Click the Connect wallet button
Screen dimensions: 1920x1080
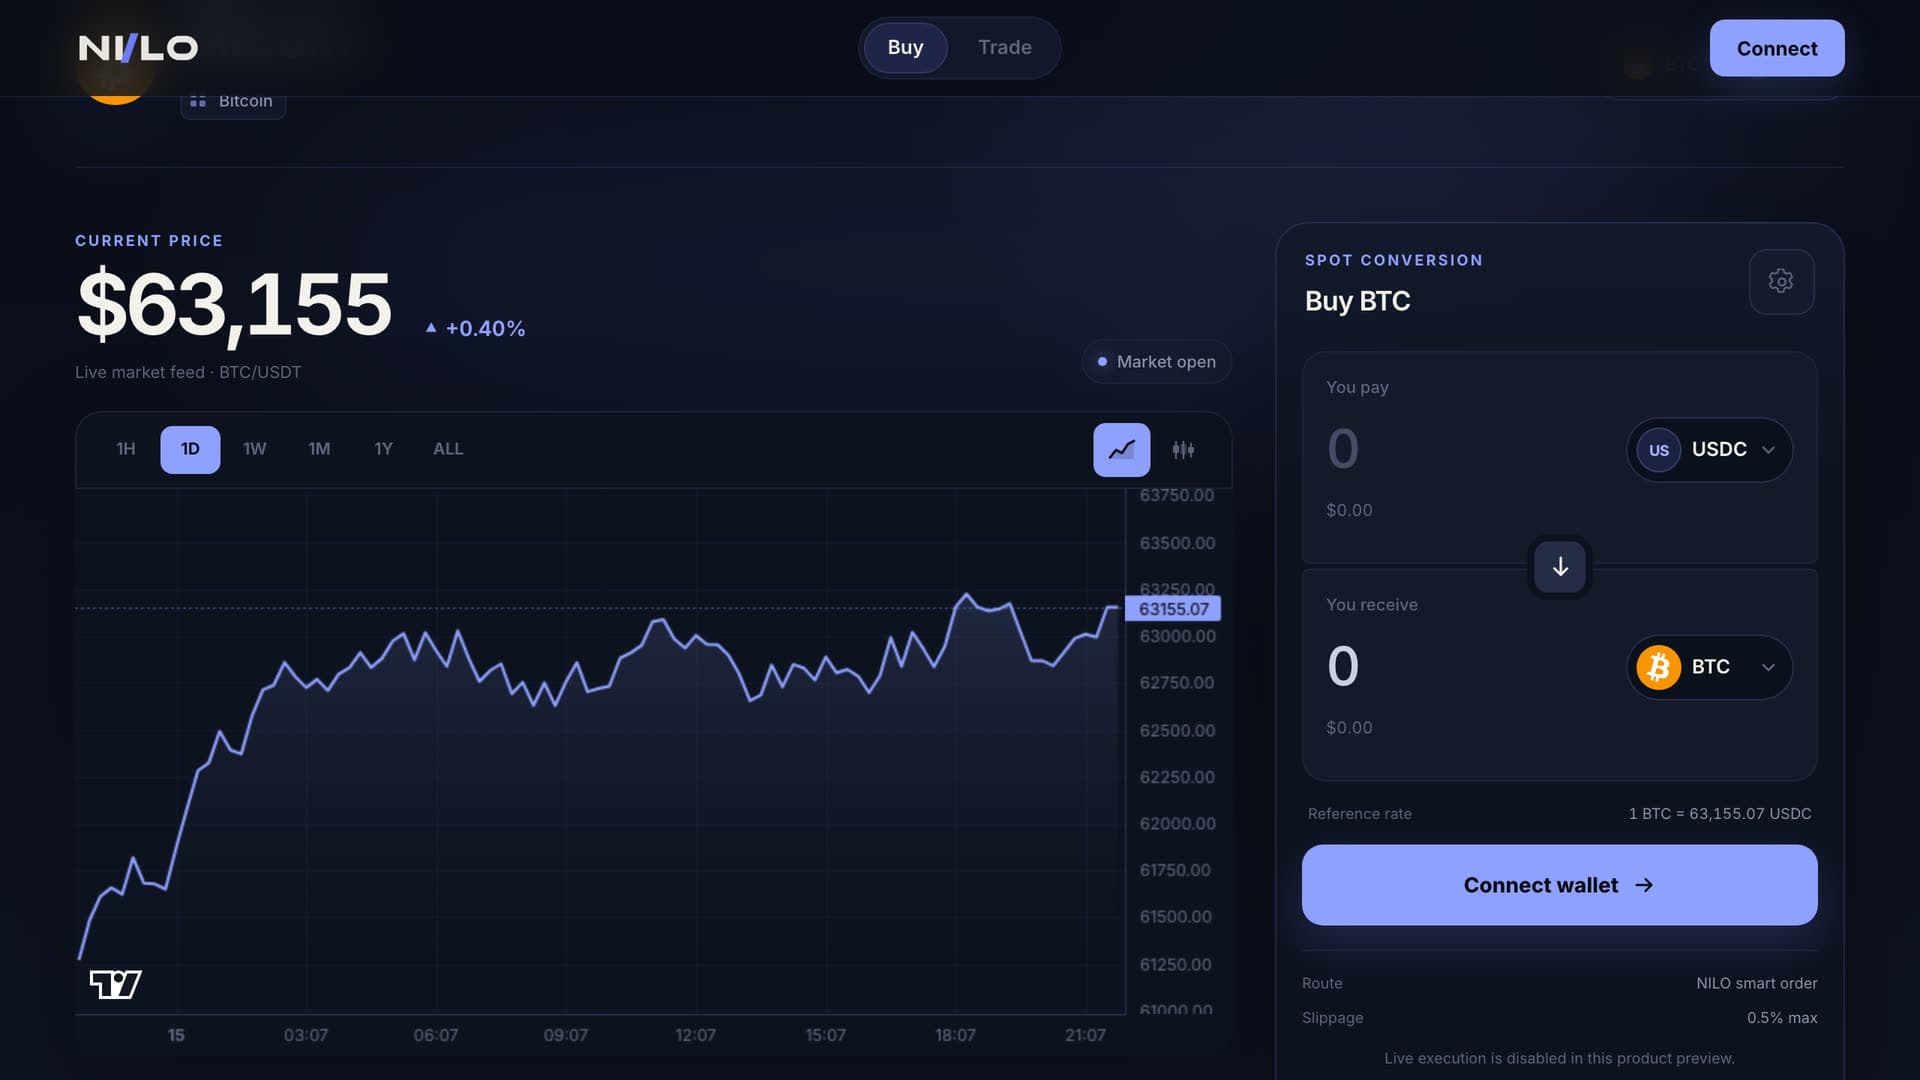[x=1559, y=885]
